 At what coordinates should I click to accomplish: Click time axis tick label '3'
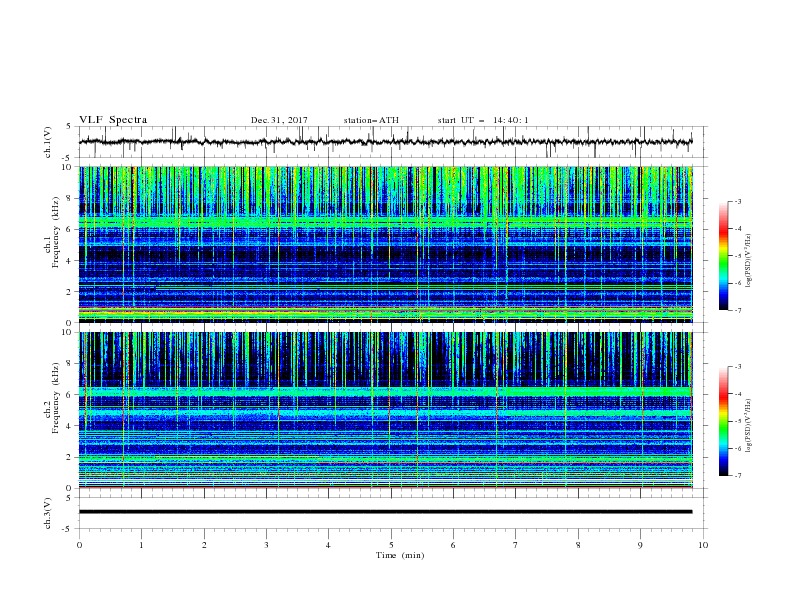(266, 545)
